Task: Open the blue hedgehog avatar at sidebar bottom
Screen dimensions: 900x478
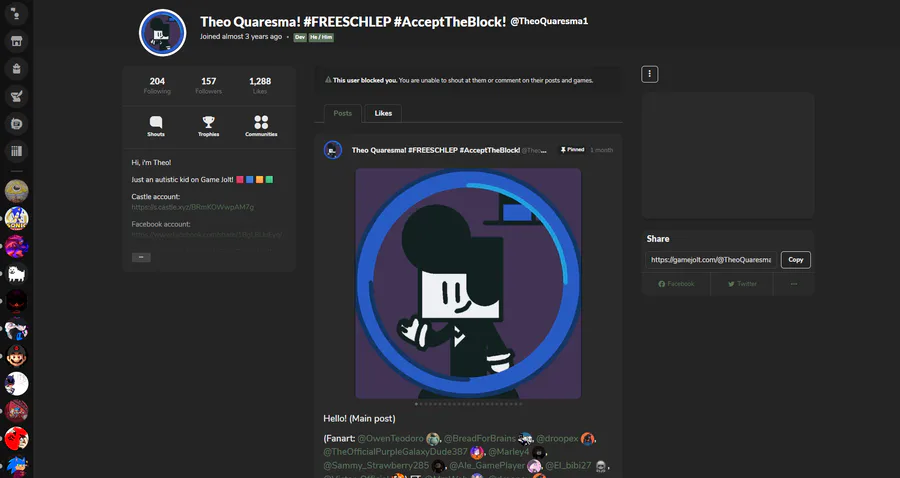Action: (x=17, y=465)
